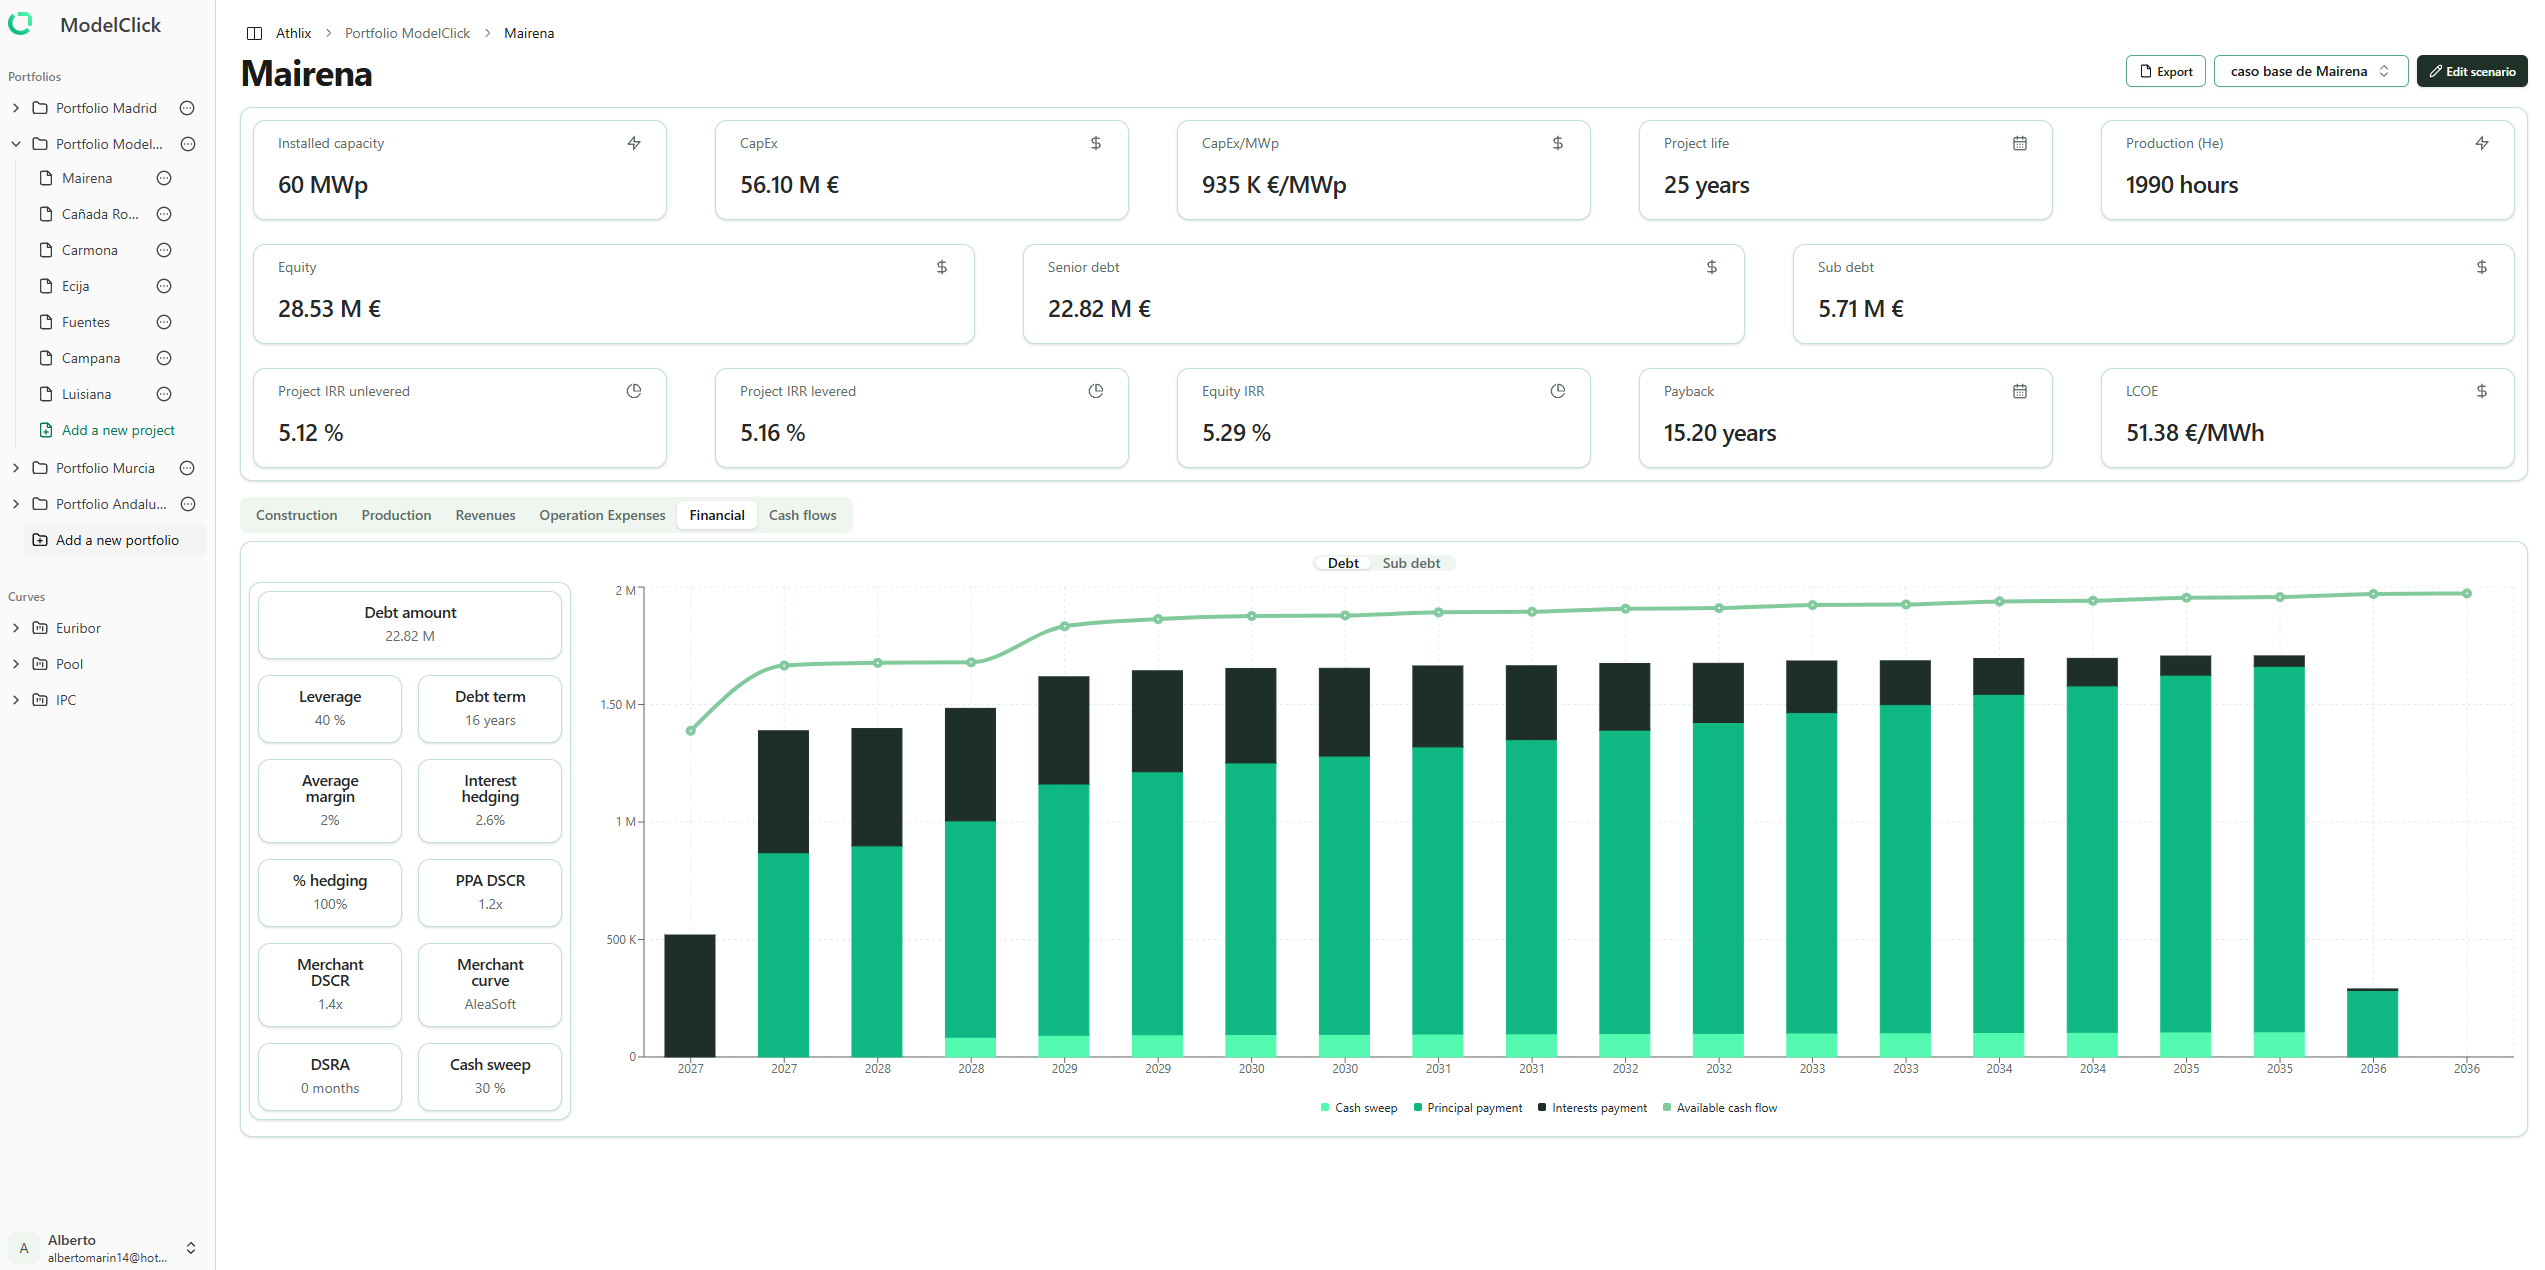The width and height of the screenshot is (2545, 1270).
Task: Open the Construction tab
Action: pyautogui.click(x=296, y=515)
